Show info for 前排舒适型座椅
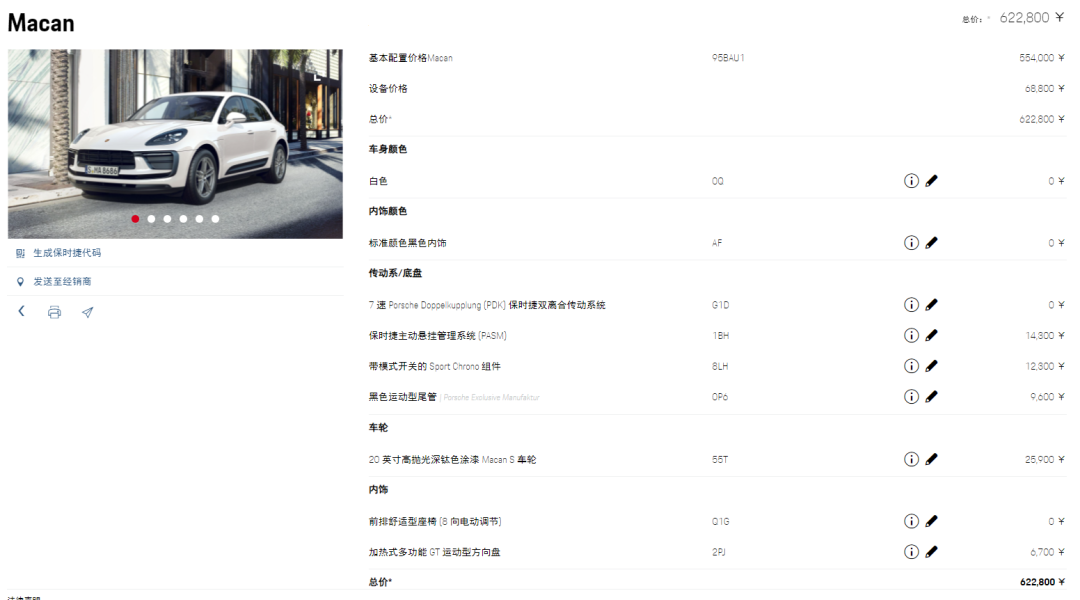Image resolution: width=1080 pixels, height=600 pixels. point(911,521)
